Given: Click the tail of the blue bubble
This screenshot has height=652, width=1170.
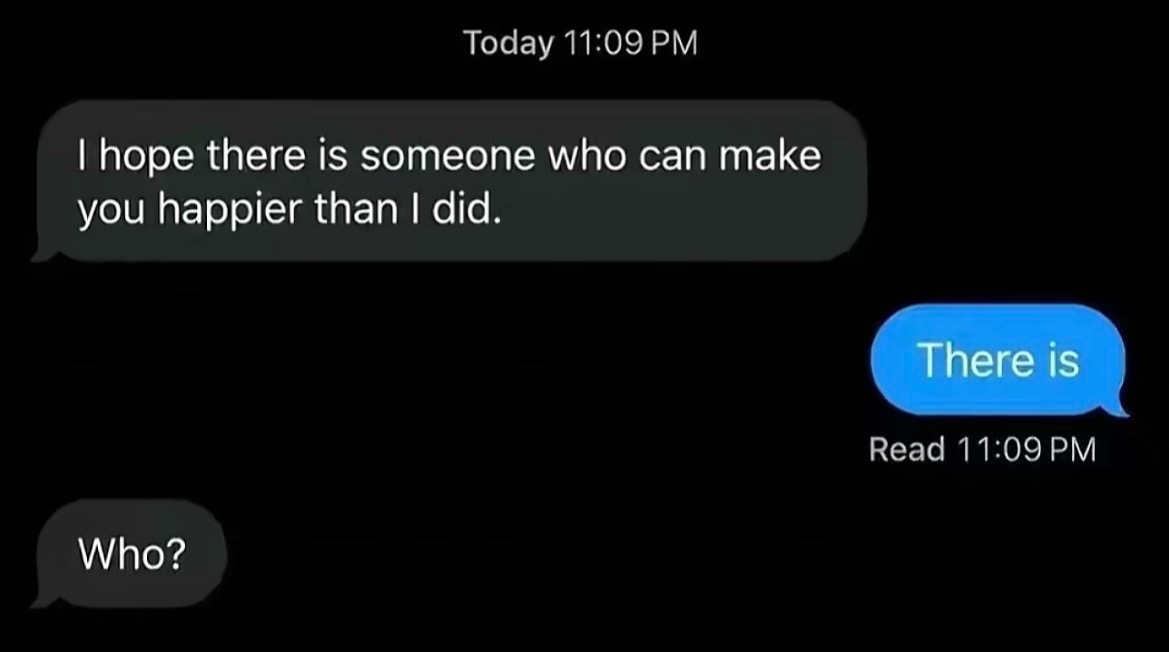Looking at the screenshot, I should (1117, 405).
